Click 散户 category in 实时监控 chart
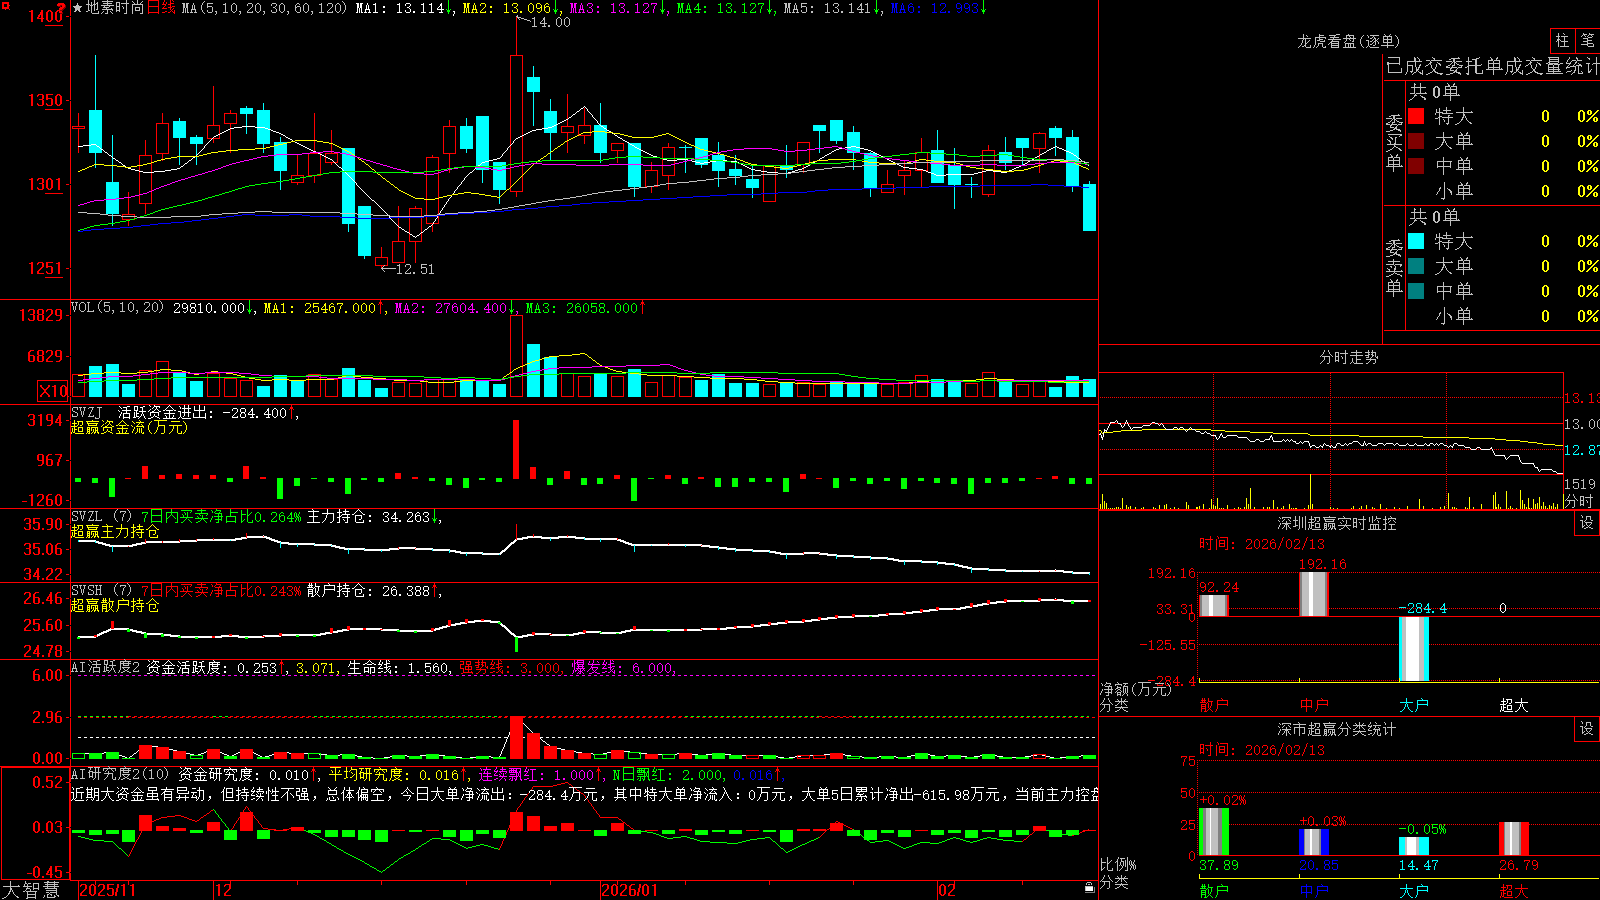This screenshot has height=900, width=1600. tap(1214, 705)
